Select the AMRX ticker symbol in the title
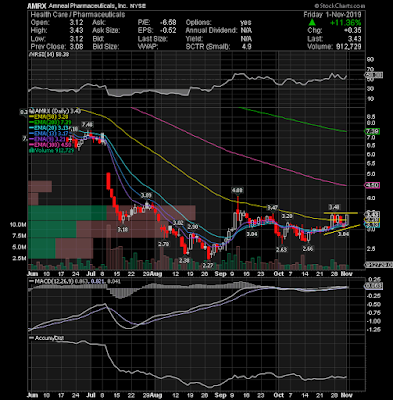 tap(37, 6)
